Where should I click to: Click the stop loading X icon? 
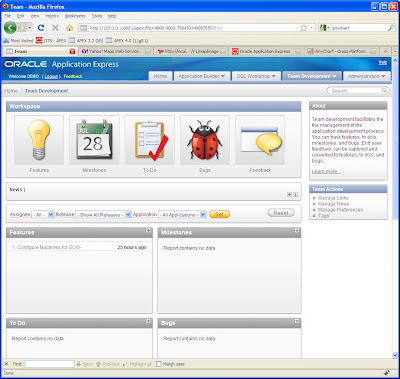(x=55, y=28)
